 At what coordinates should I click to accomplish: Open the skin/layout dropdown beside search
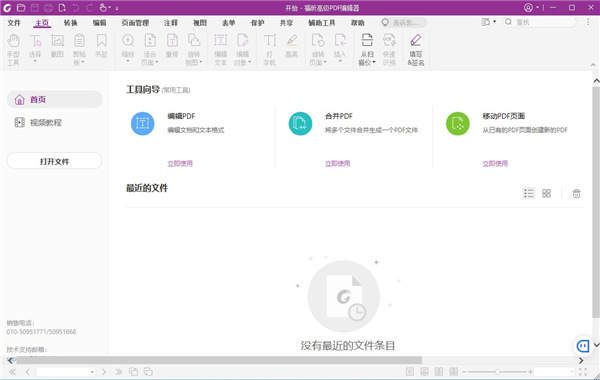pos(494,22)
